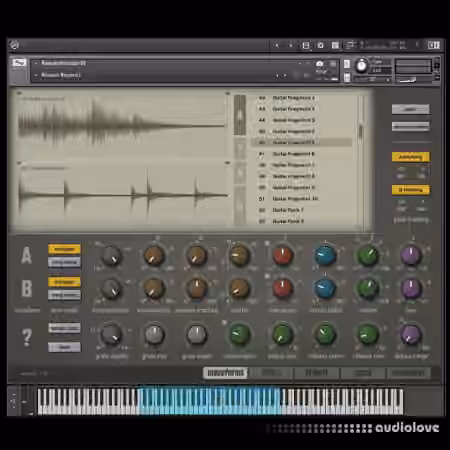The width and height of the screenshot is (450, 450).
Task: Click the row B red knob
Action: 282,288
